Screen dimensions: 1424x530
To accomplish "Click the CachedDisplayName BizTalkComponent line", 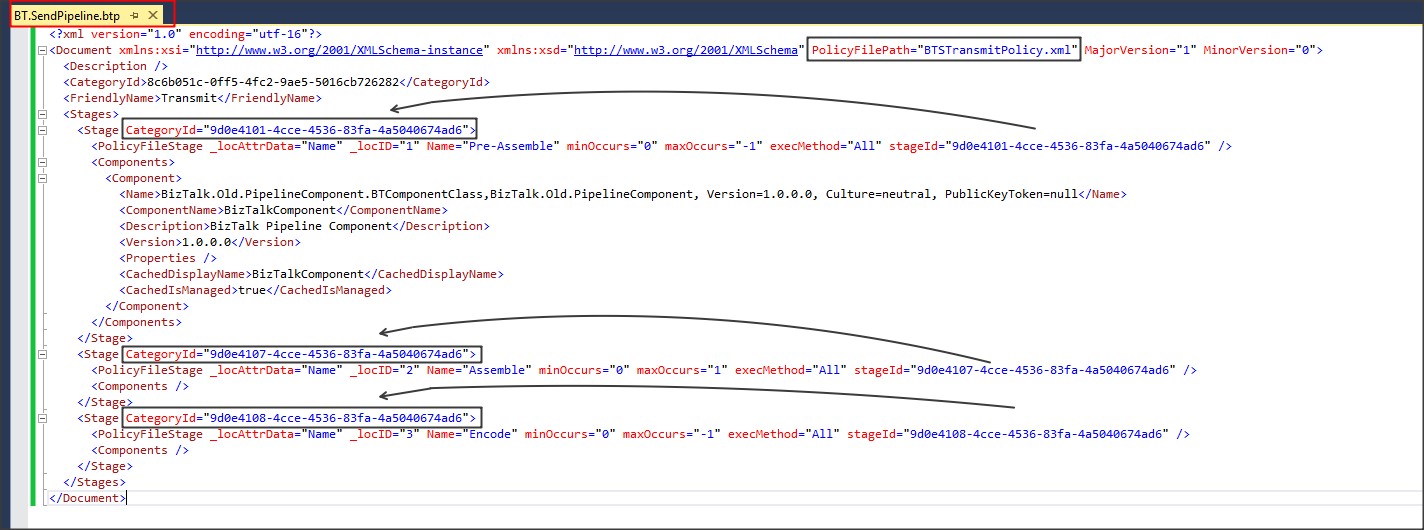I will point(311,274).
